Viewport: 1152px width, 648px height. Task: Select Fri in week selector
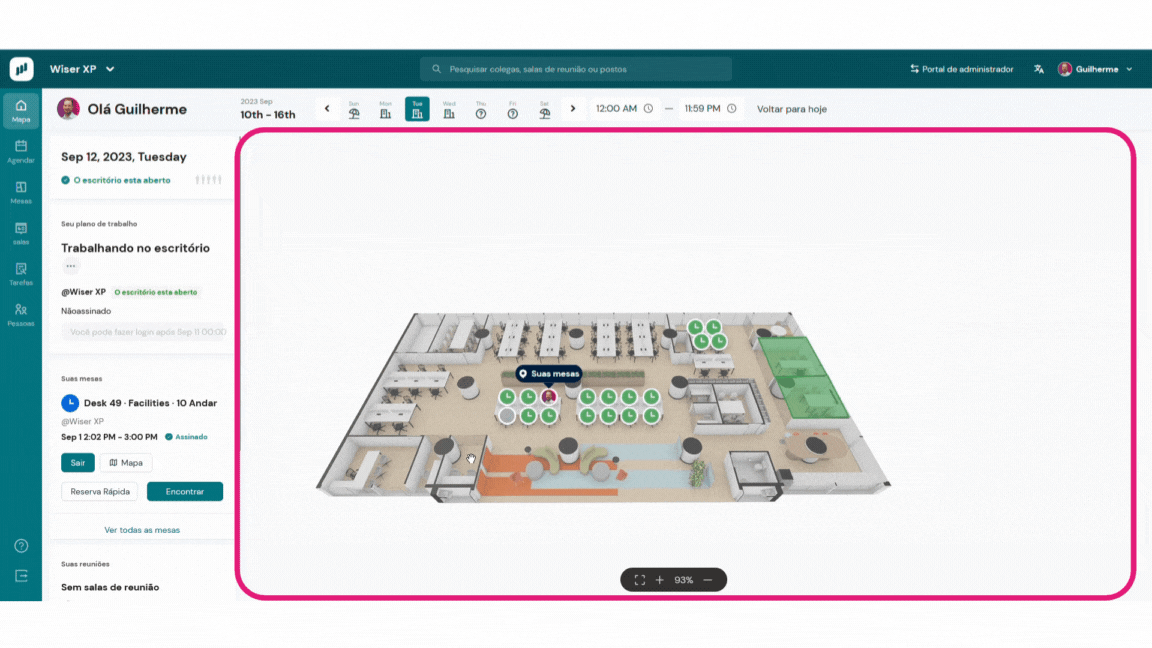coord(513,109)
